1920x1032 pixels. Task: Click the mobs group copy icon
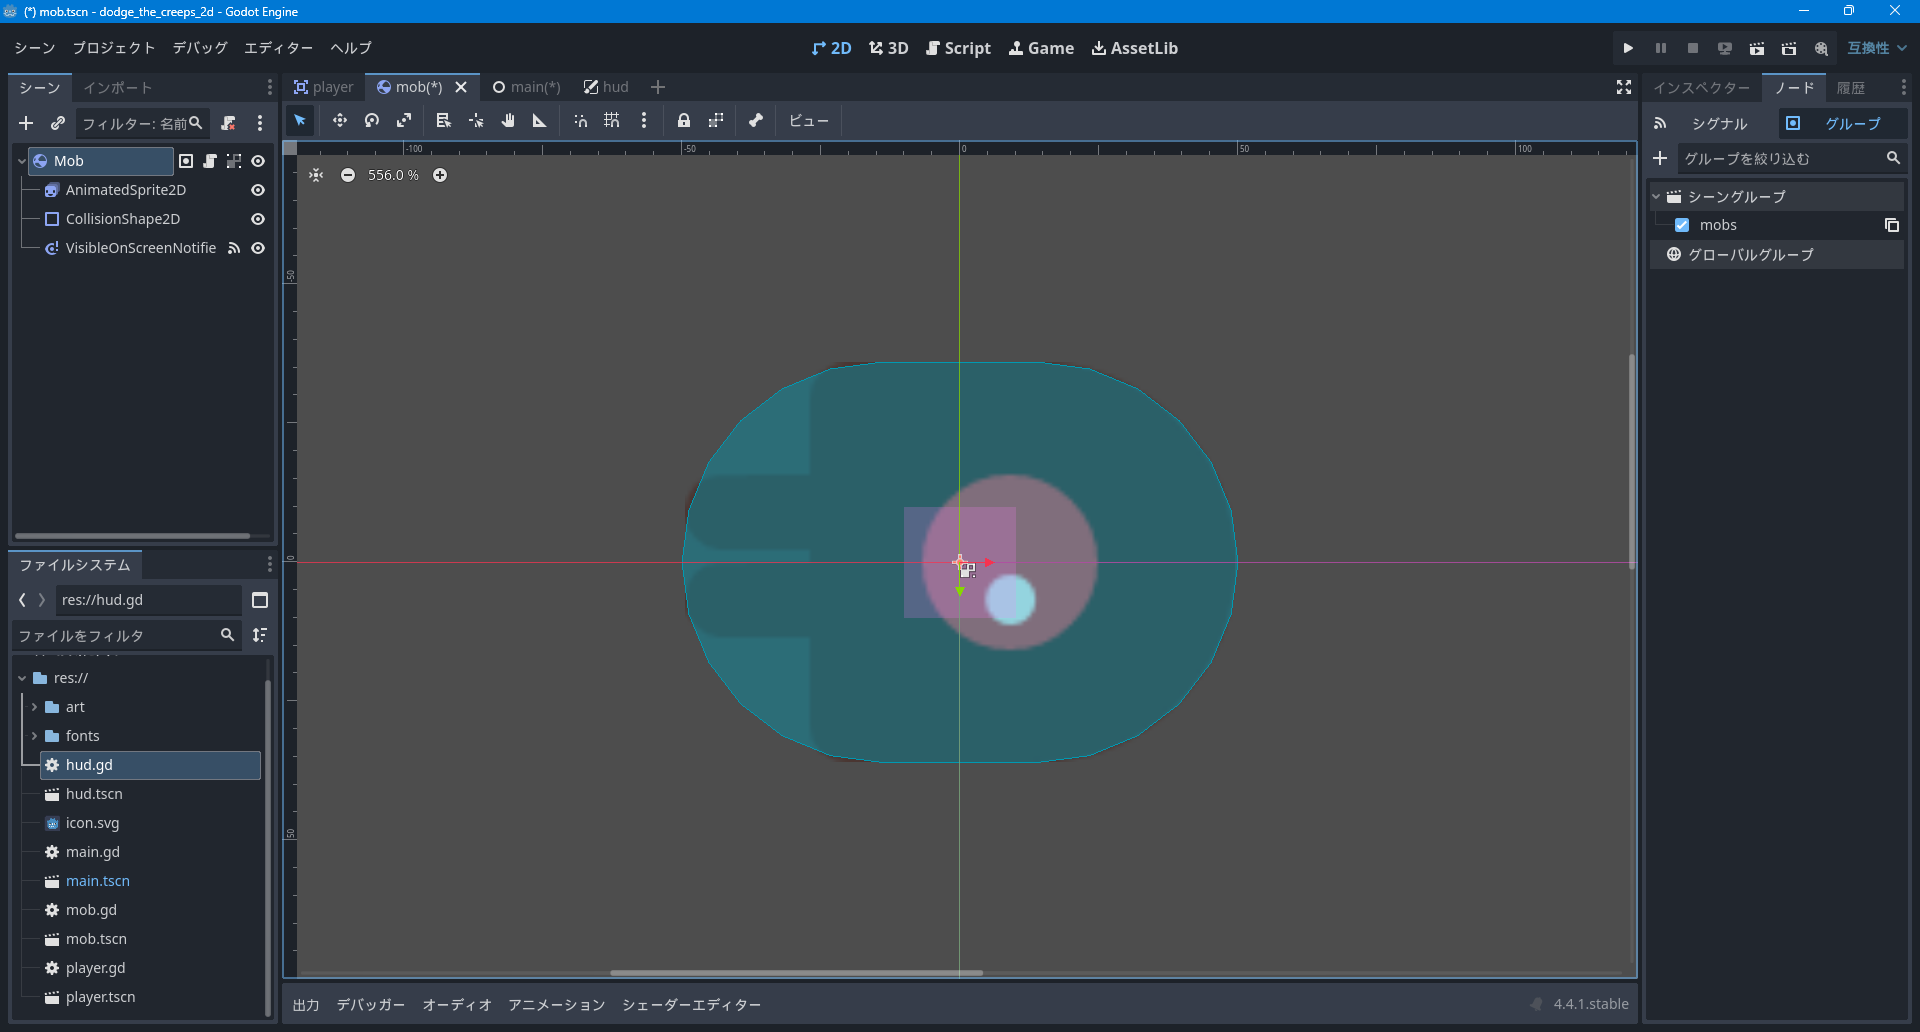(1892, 225)
